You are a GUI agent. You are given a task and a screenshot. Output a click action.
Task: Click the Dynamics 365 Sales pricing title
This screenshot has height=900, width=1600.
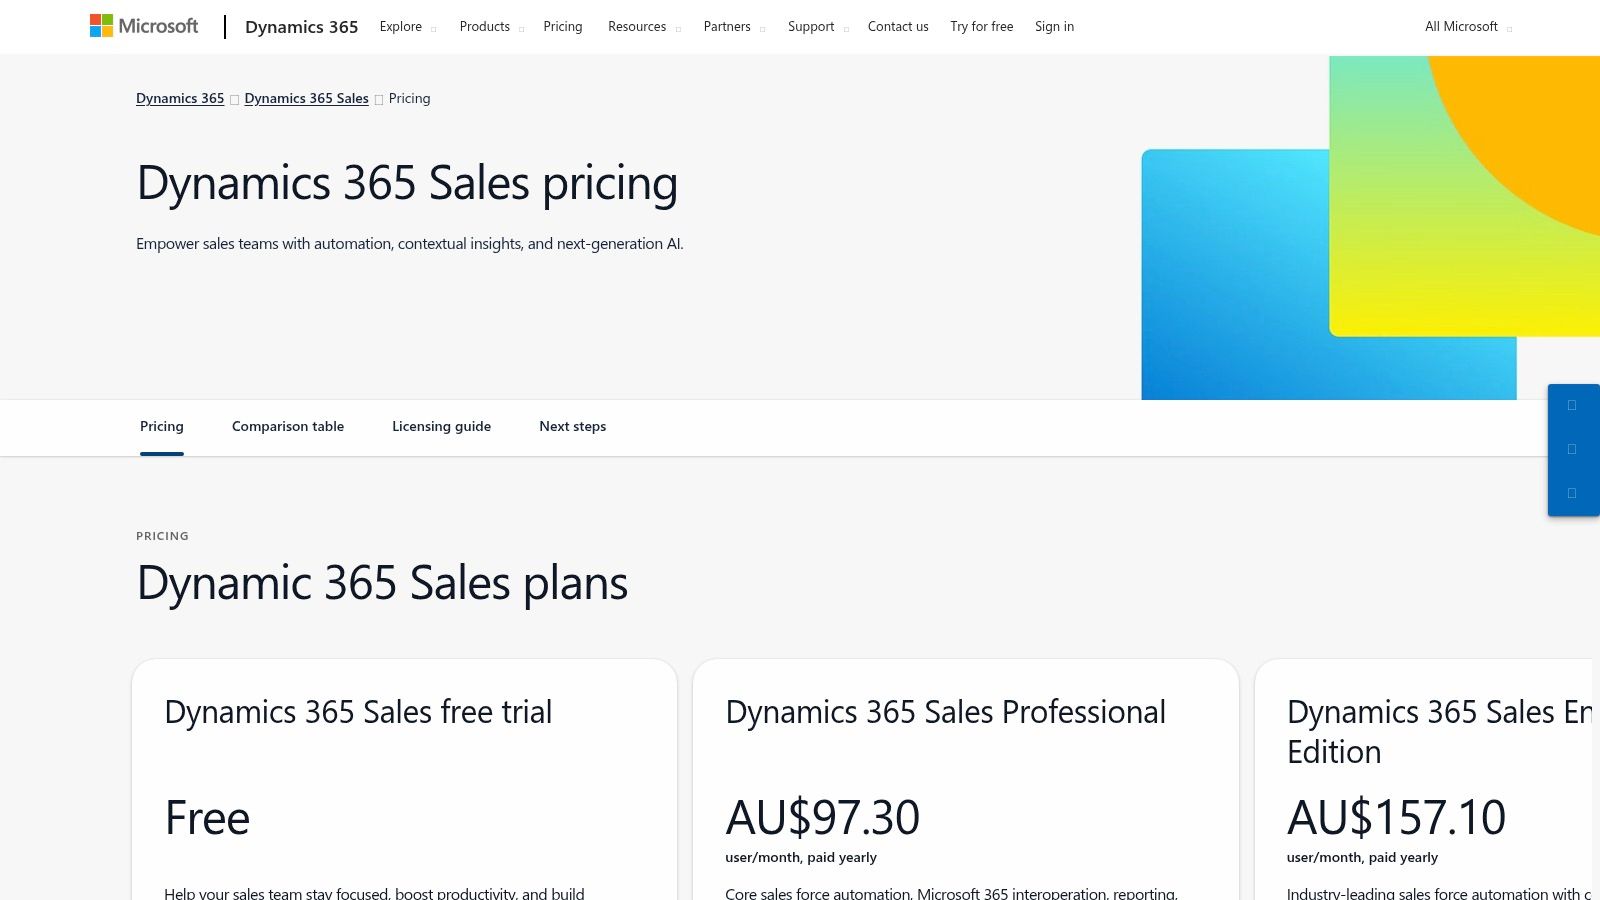[x=407, y=184]
